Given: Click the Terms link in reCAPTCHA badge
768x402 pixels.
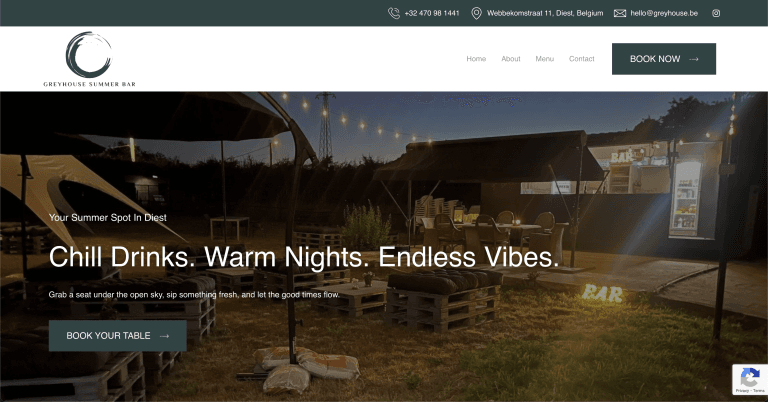Looking at the screenshot, I should 759,391.
